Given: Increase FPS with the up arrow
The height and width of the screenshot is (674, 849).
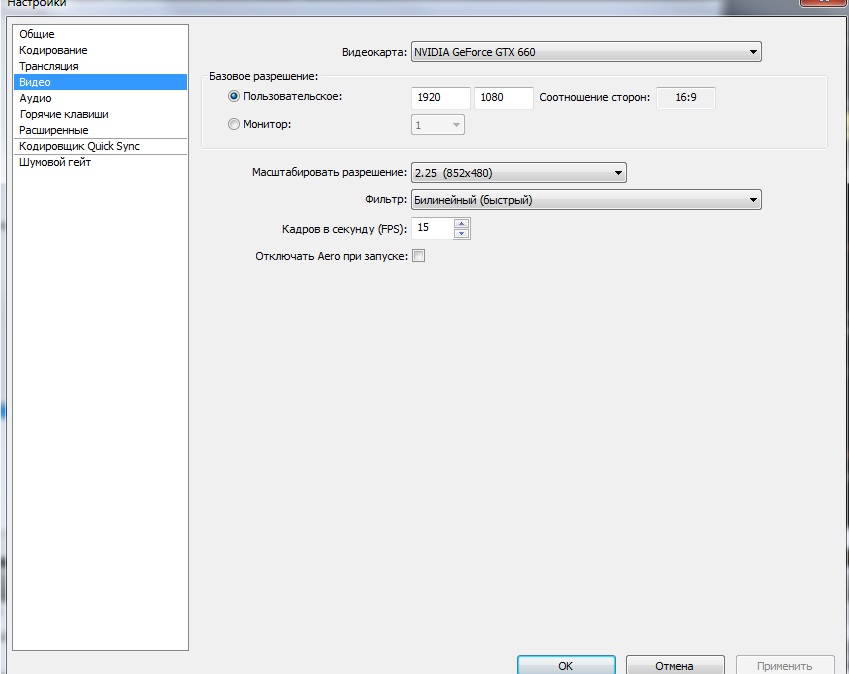Looking at the screenshot, I should coord(461,223).
